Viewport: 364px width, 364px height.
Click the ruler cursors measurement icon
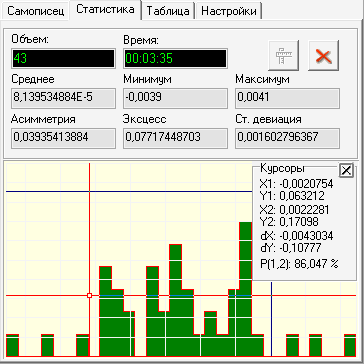click(x=284, y=55)
